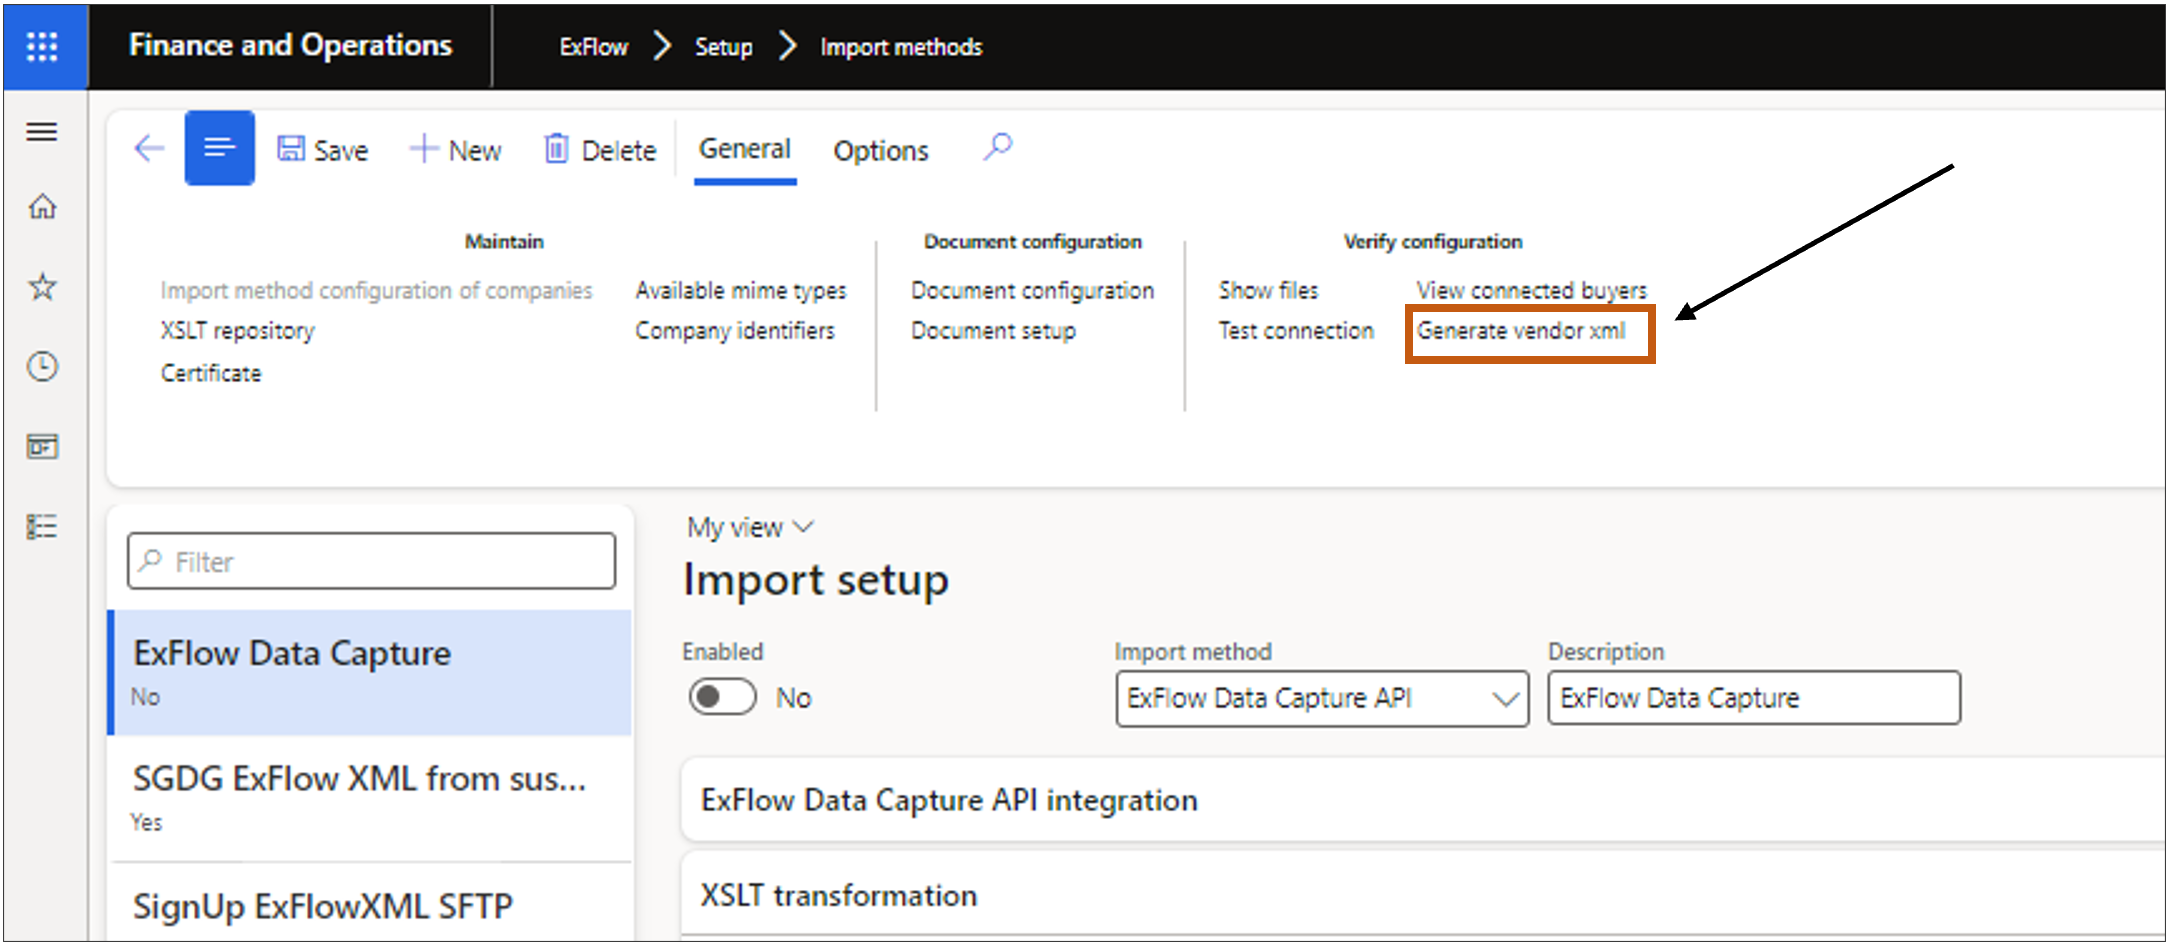This screenshot has width=2171, height=949.
Task: Open Certificate
Action: pos(211,373)
